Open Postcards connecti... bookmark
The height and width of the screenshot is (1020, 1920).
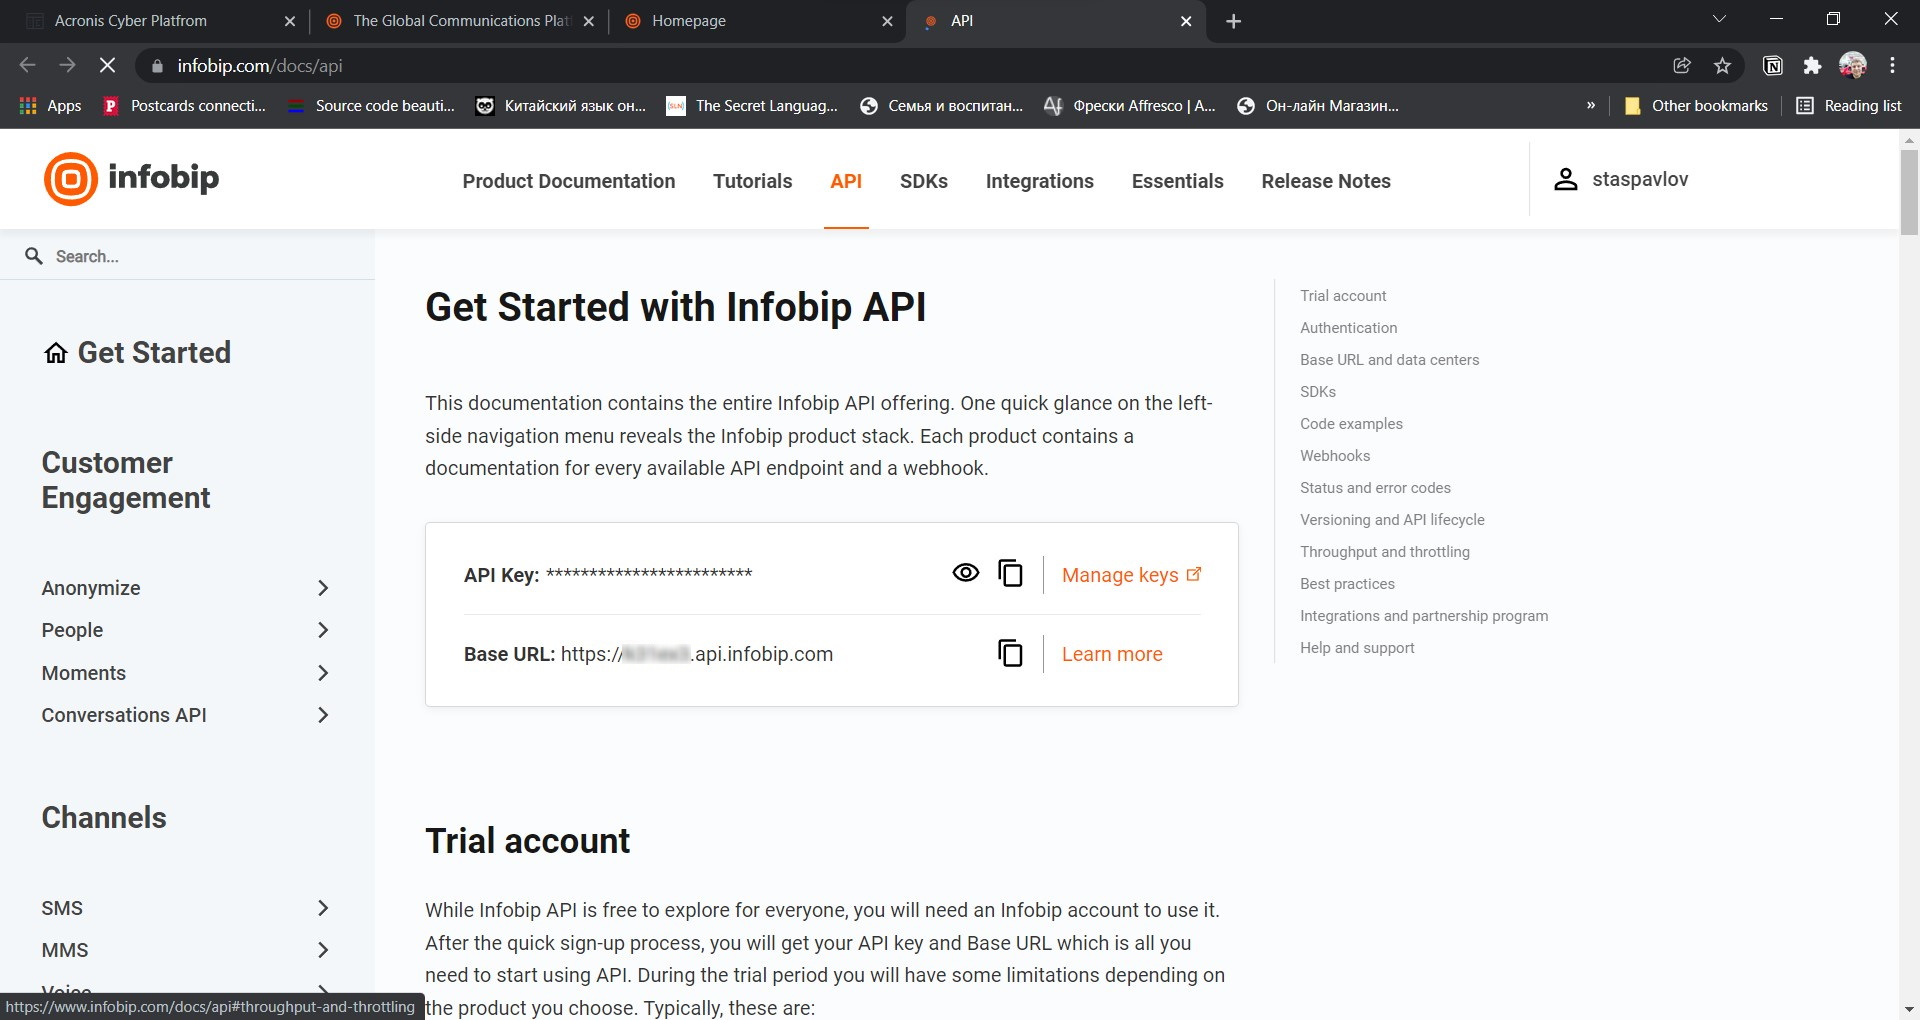coord(185,105)
